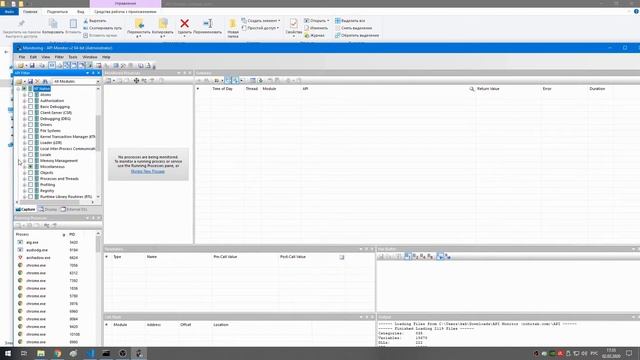The image size is (640, 360).
Task: Click the Pre-Call Value column header
Action: point(225,257)
